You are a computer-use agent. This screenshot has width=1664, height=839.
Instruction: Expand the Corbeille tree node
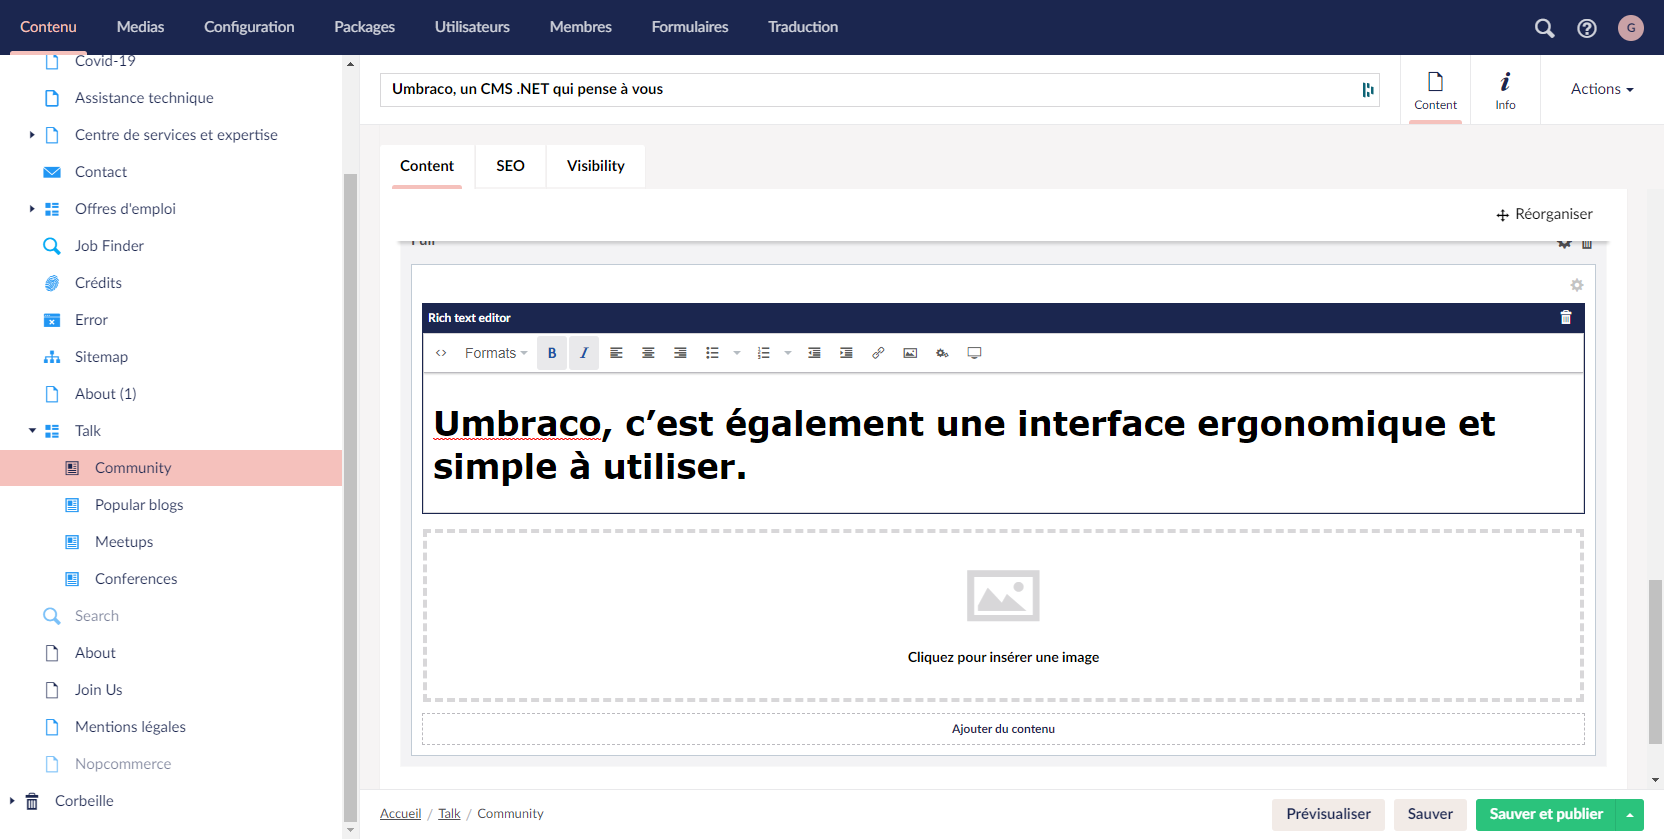(x=12, y=801)
